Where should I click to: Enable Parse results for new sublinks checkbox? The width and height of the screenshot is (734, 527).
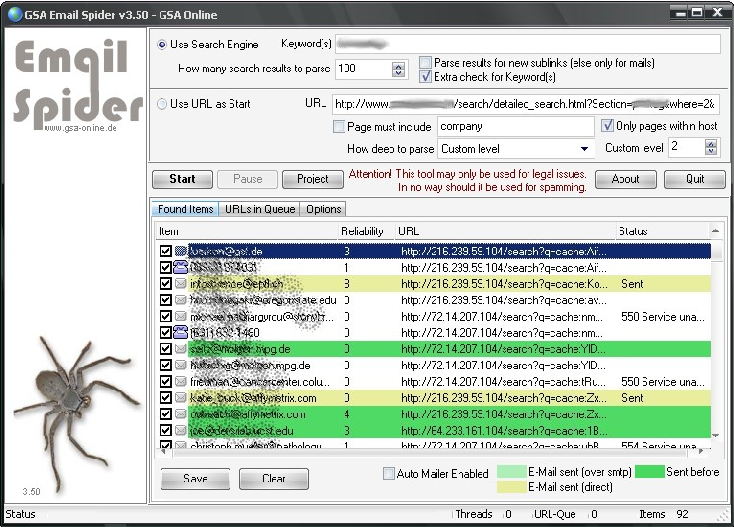point(425,62)
